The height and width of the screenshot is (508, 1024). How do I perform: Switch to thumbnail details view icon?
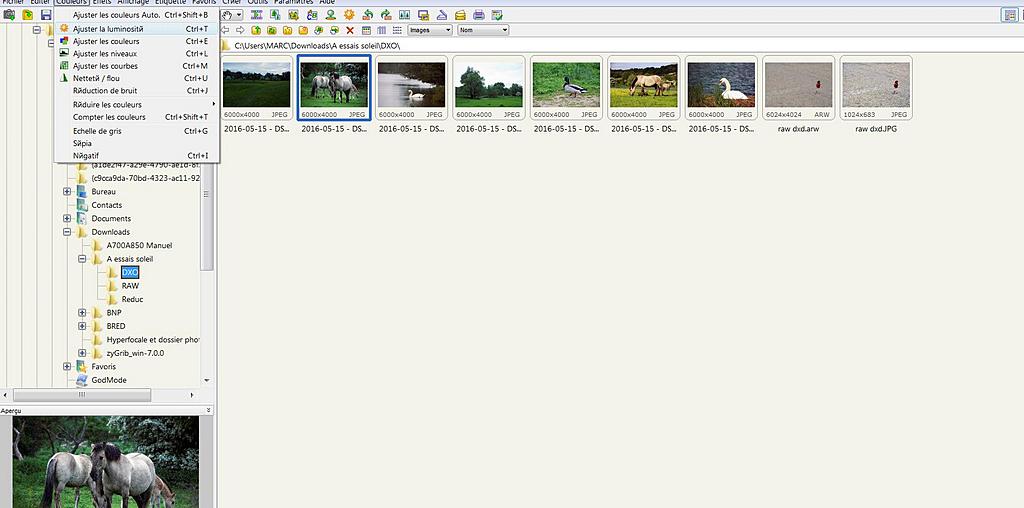pos(366,30)
